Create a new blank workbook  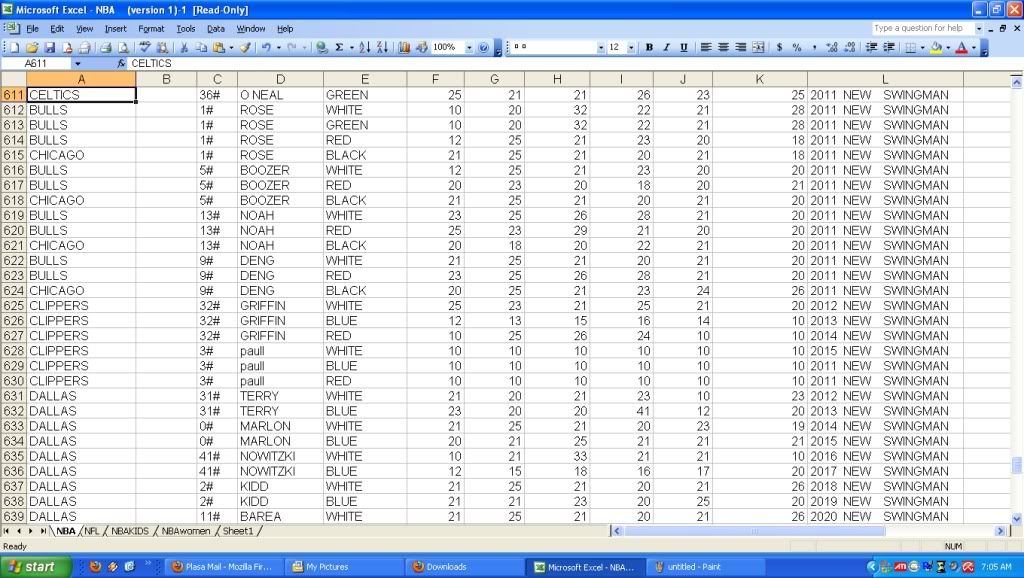[15, 48]
